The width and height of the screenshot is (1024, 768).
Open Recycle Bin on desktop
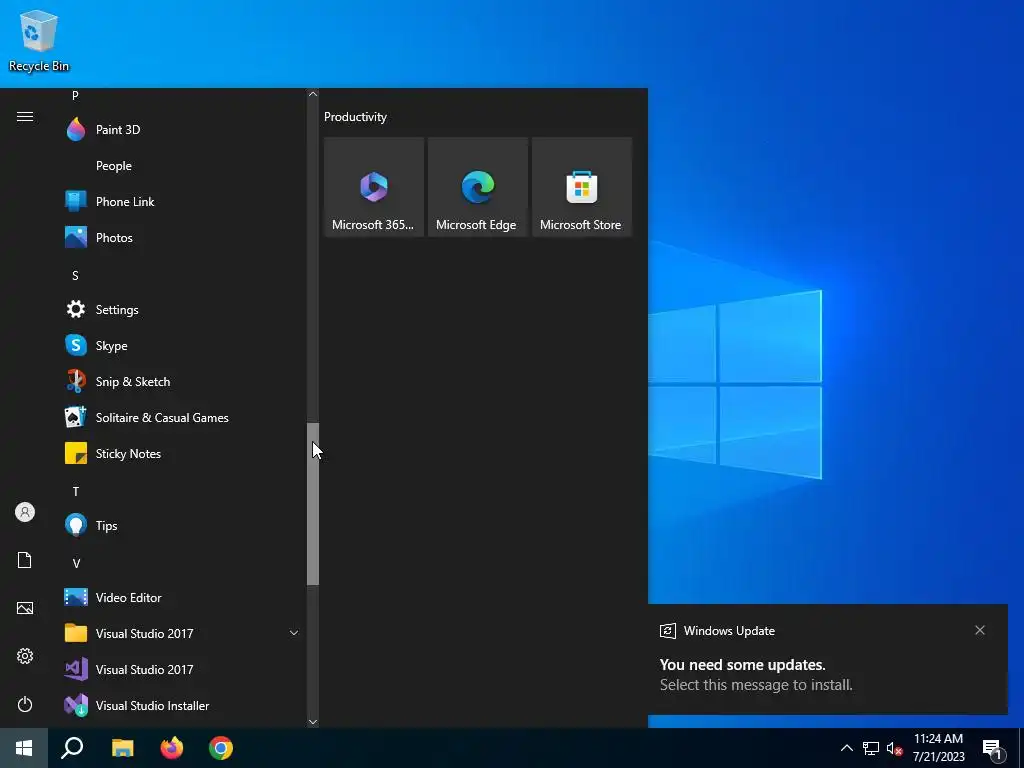(x=39, y=40)
